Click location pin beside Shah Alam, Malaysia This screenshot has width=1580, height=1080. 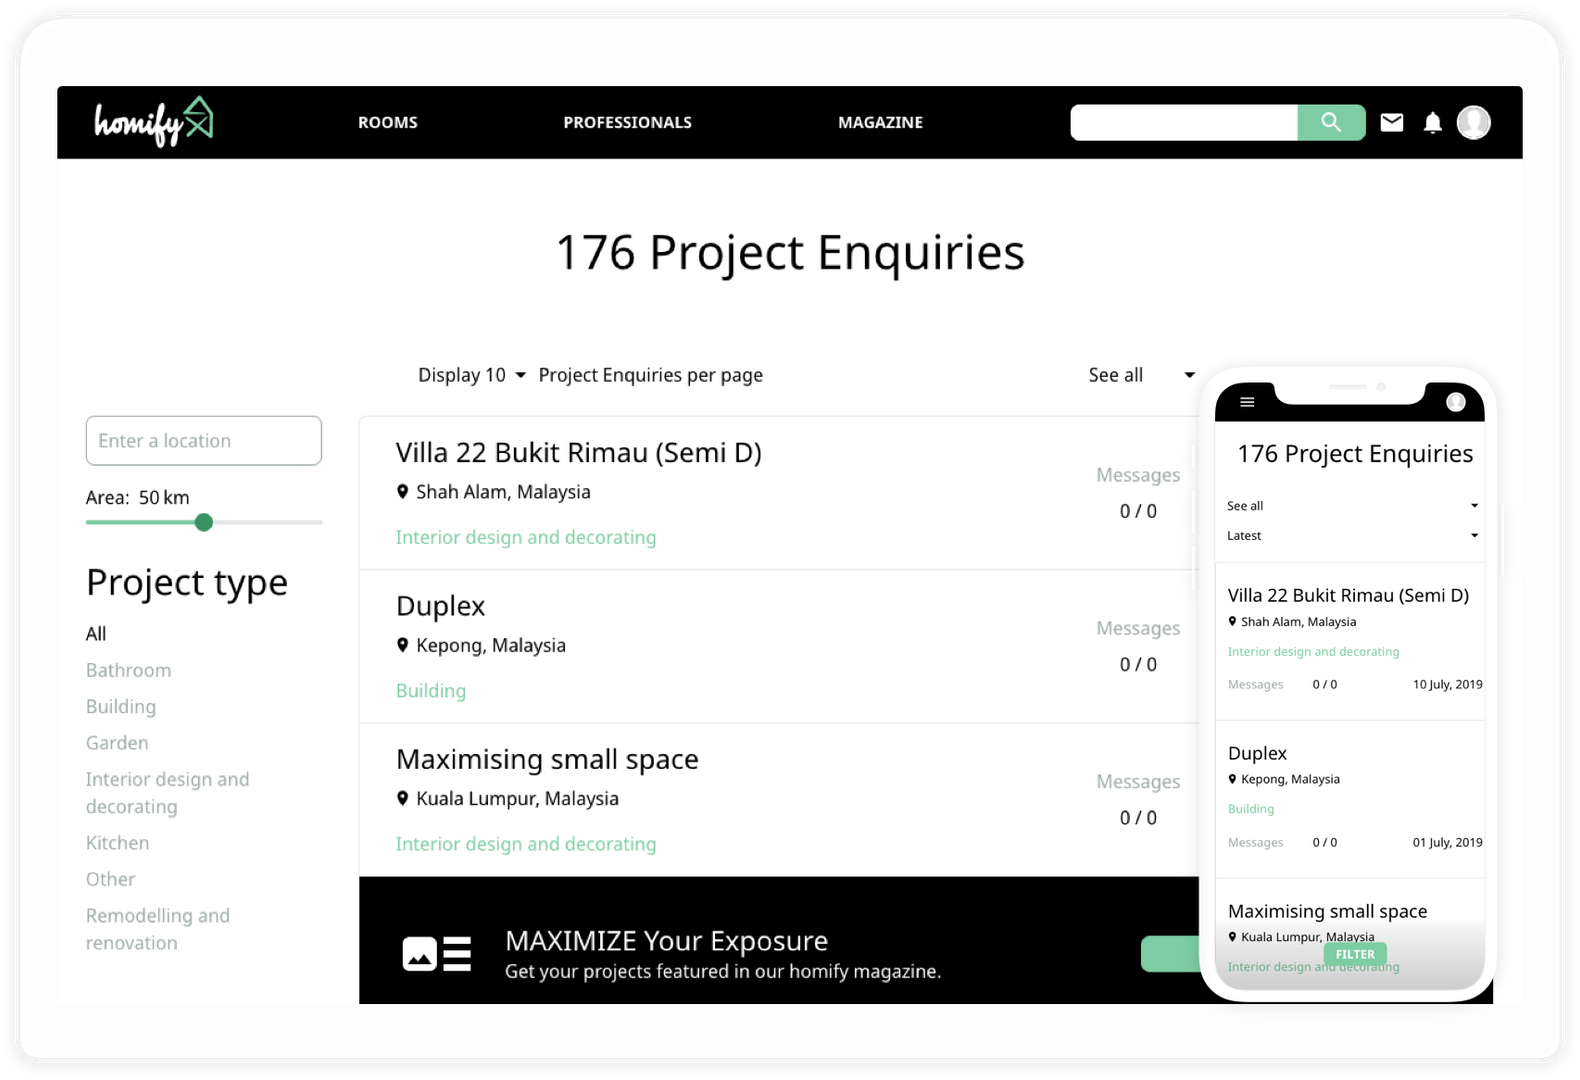(402, 492)
